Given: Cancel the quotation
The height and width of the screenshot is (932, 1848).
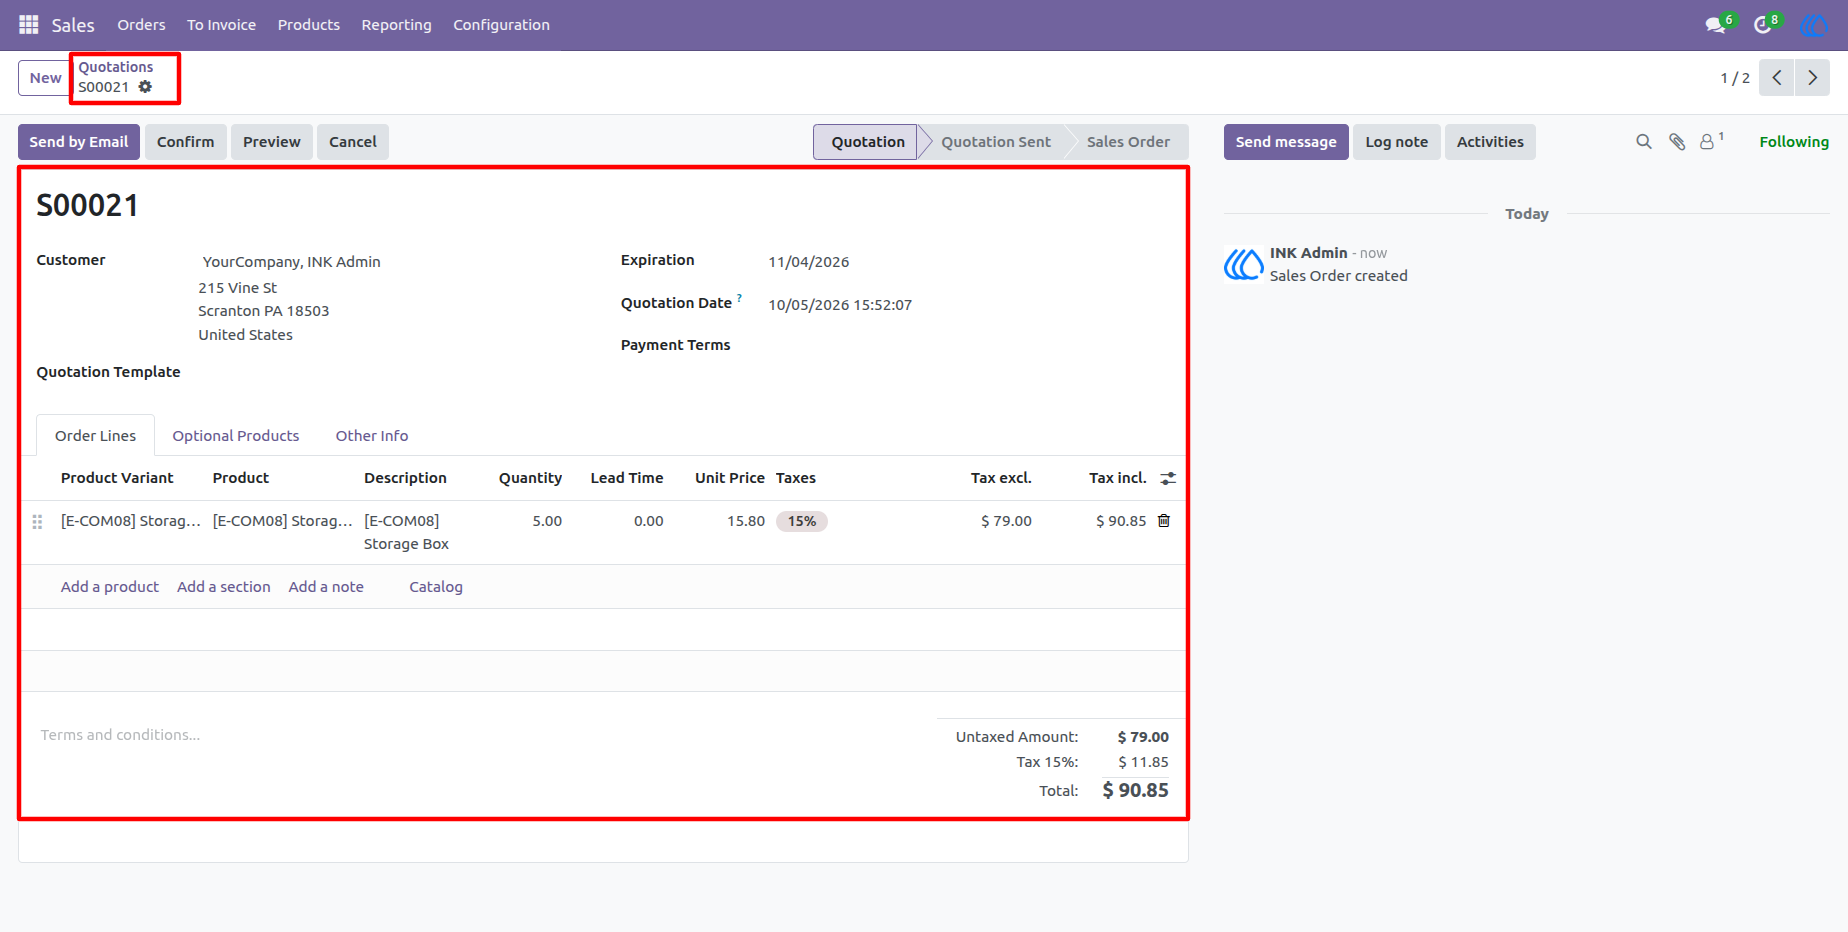Looking at the screenshot, I should [x=353, y=142].
